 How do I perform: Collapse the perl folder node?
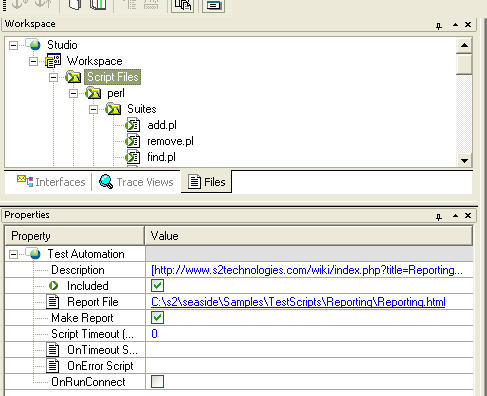click(x=73, y=93)
